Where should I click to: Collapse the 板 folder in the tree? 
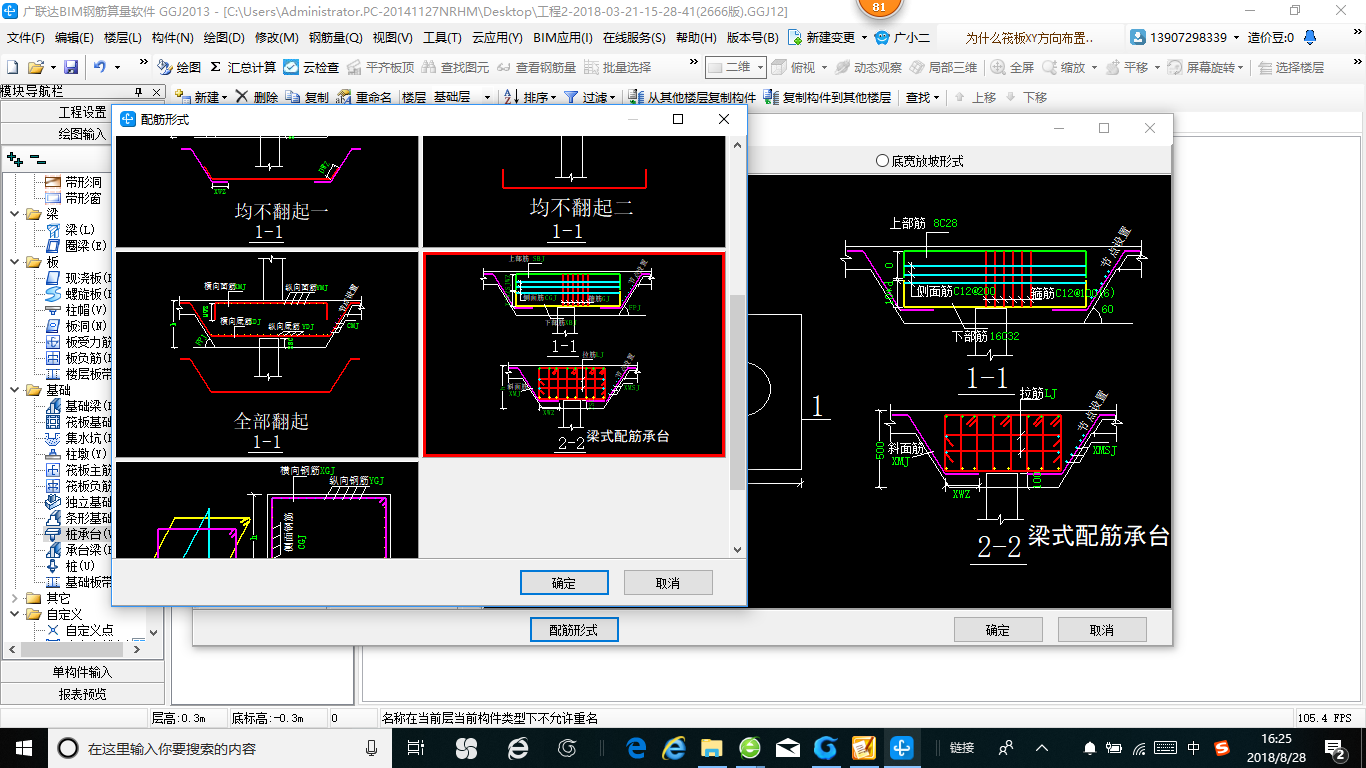14,262
